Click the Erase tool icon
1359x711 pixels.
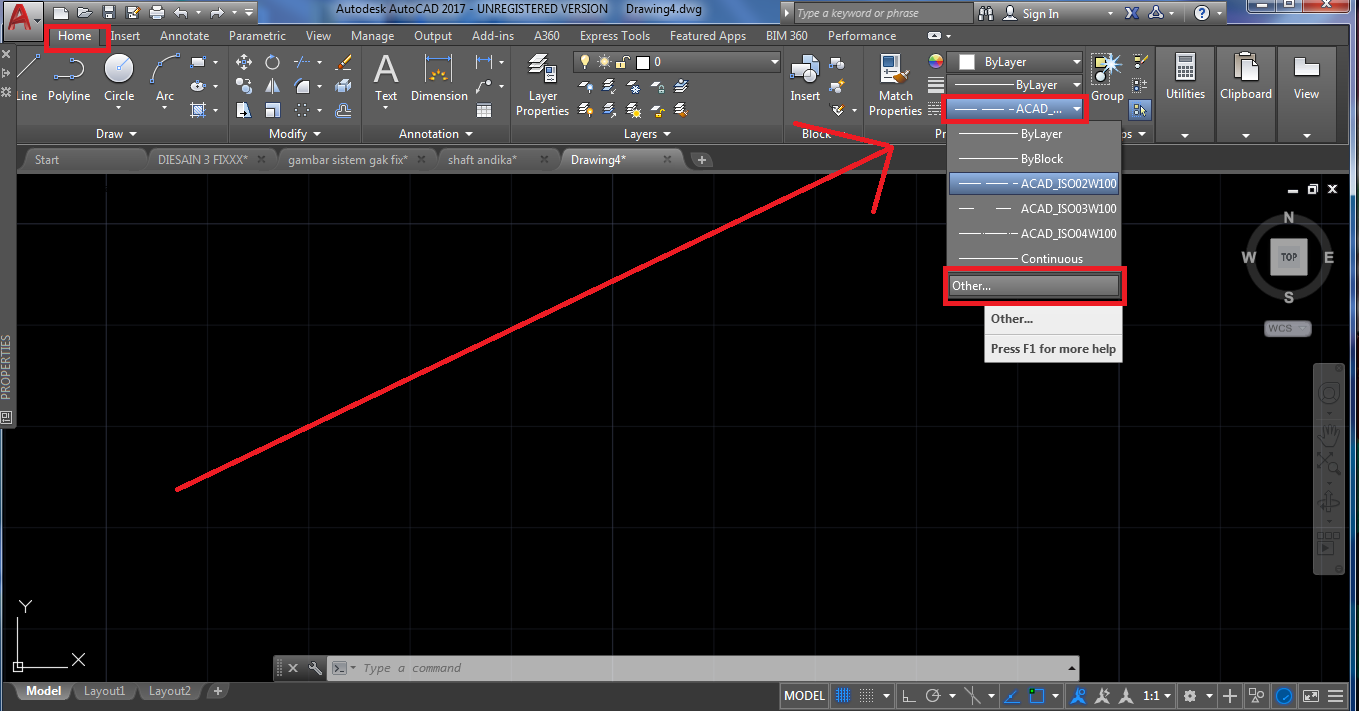coord(343,62)
